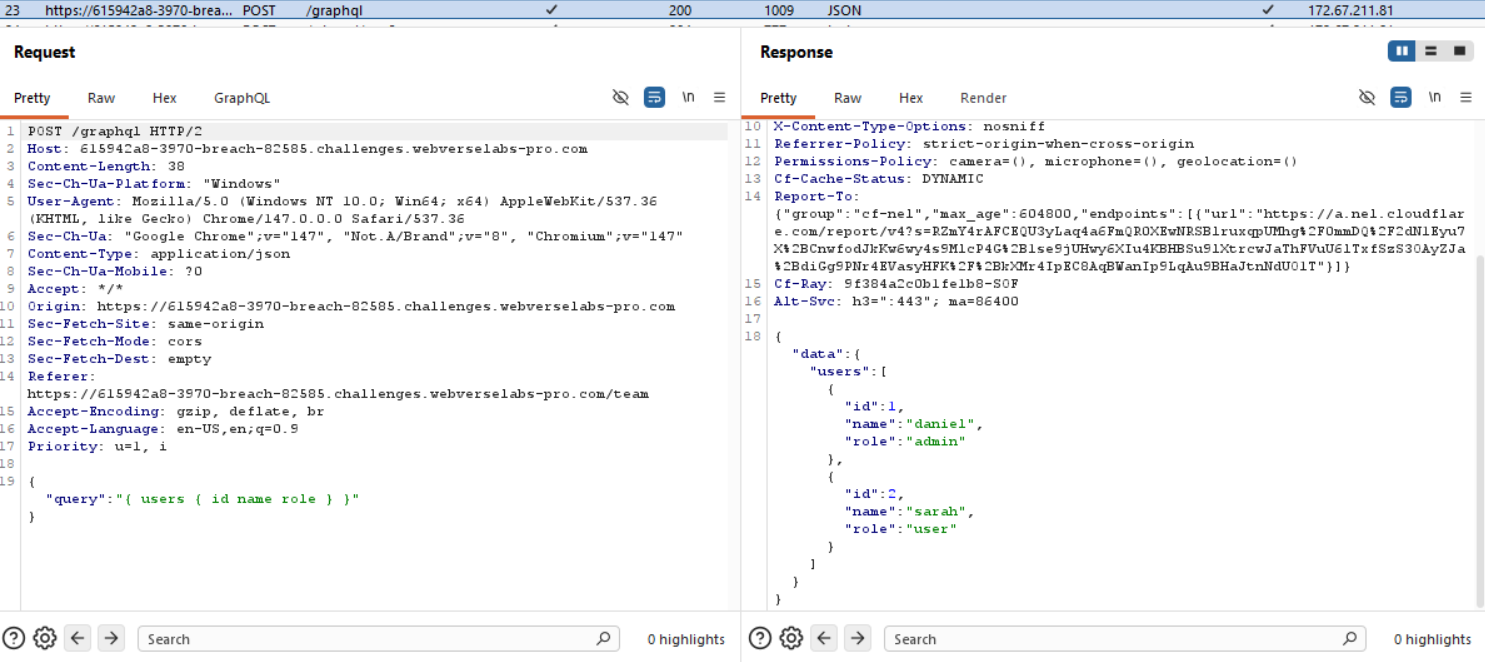Open search settings gear under Request
Viewport: 1485px width, 662px height.
tap(45, 638)
